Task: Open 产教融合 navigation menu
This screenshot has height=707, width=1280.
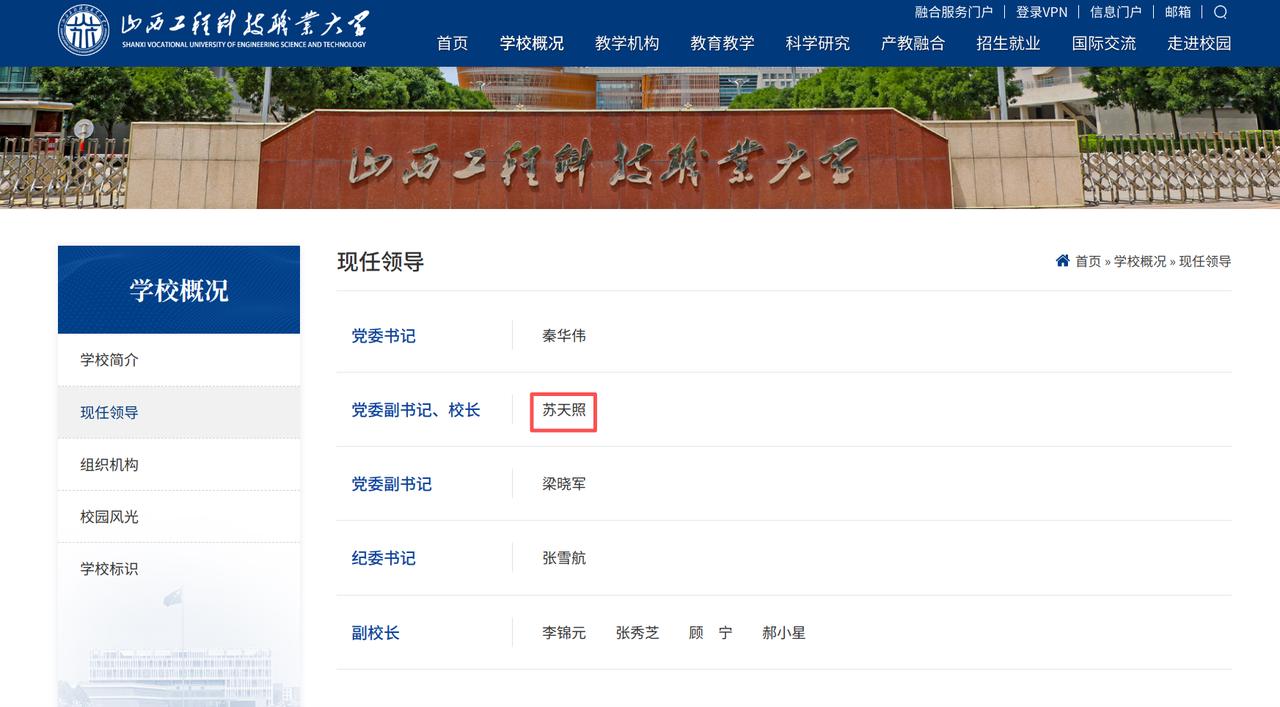Action: tap(912, 43)
